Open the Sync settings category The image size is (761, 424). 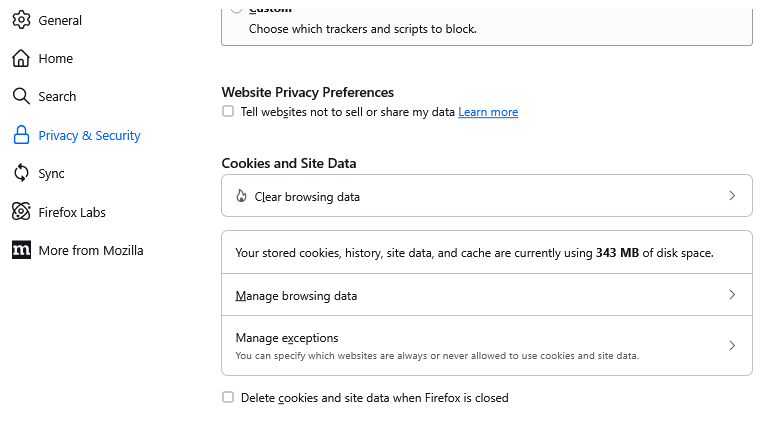pyautogui.click(x=52, y=173)
